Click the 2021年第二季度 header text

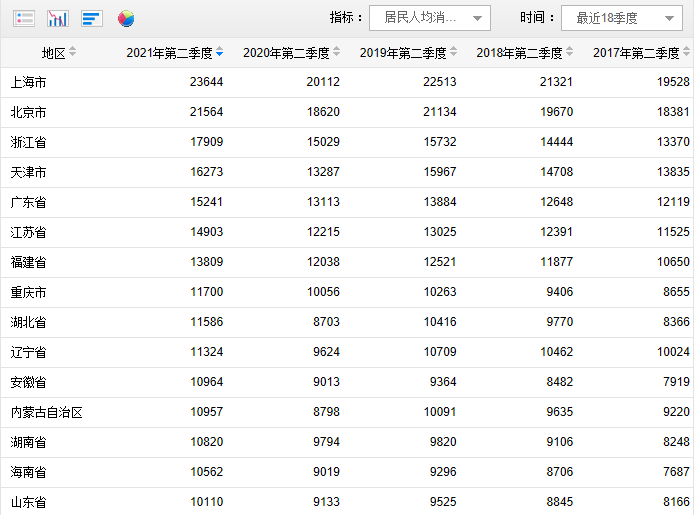[170, 53]
